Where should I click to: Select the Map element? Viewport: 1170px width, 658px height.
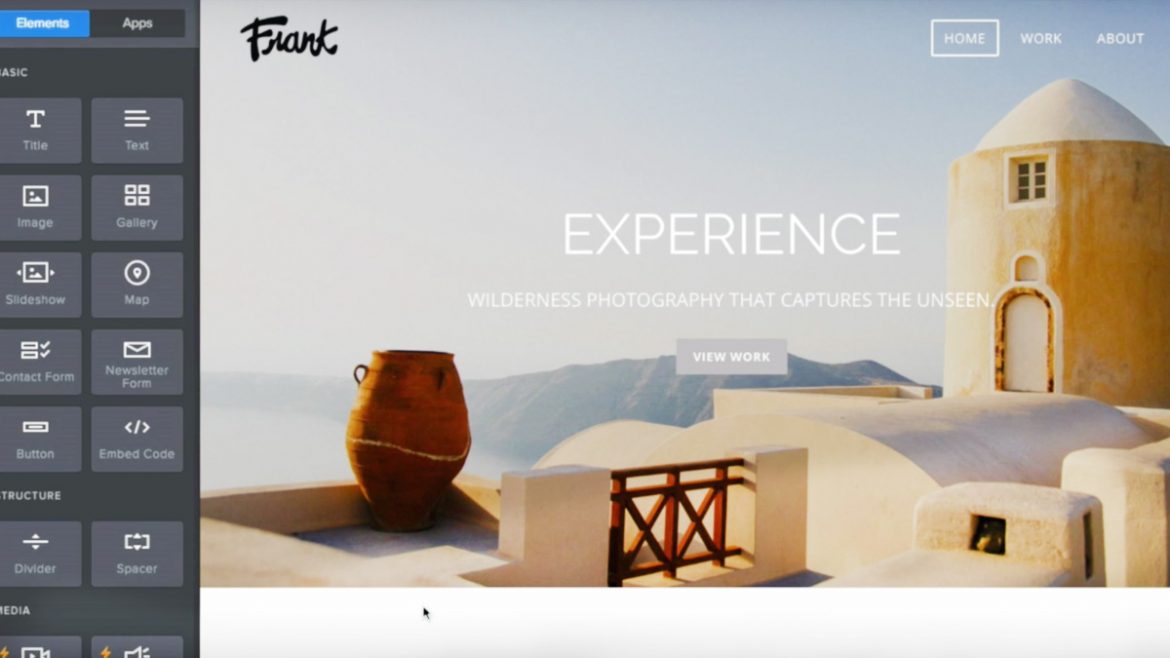tap(137, 284)
